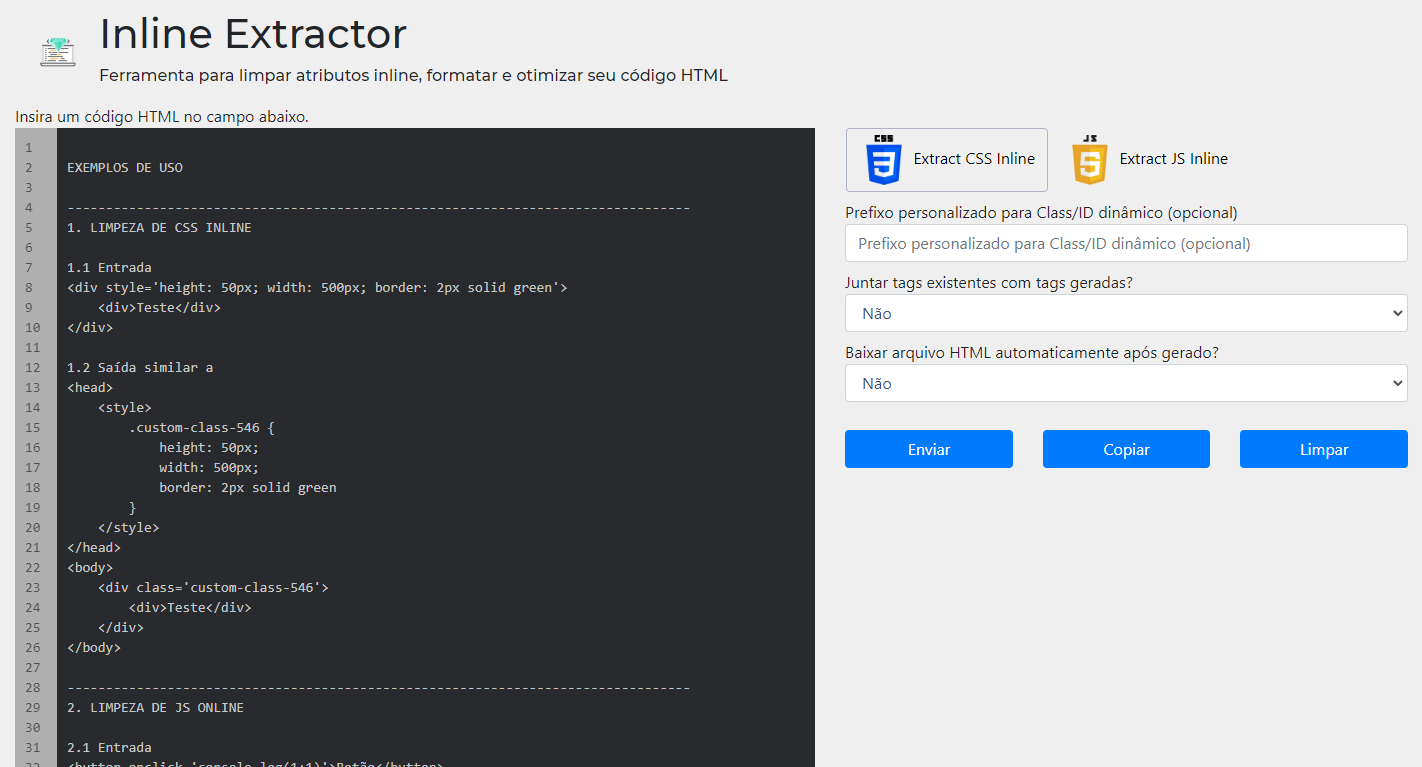
Task: Click the CSS3 shield icon
Action: tap(884, 159)
